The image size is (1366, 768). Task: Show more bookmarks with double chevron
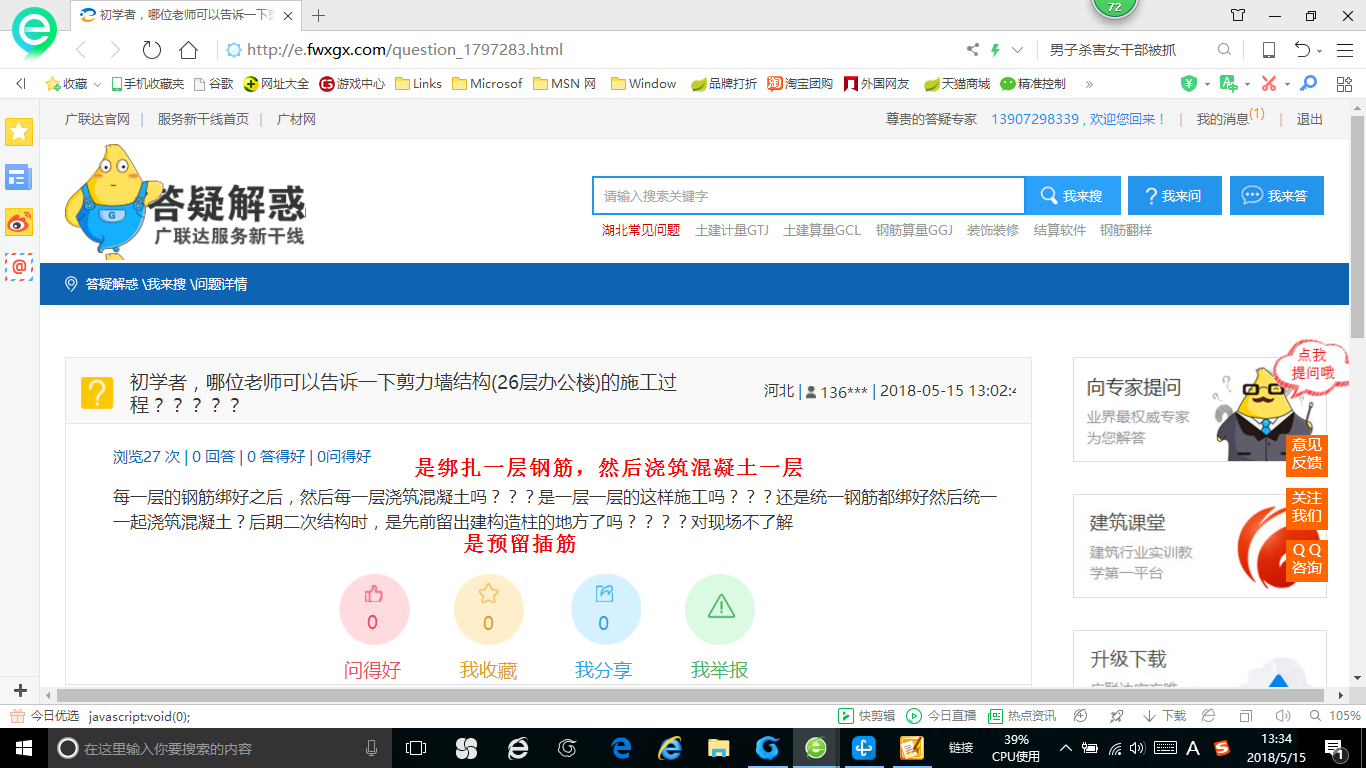[1089, 84]
